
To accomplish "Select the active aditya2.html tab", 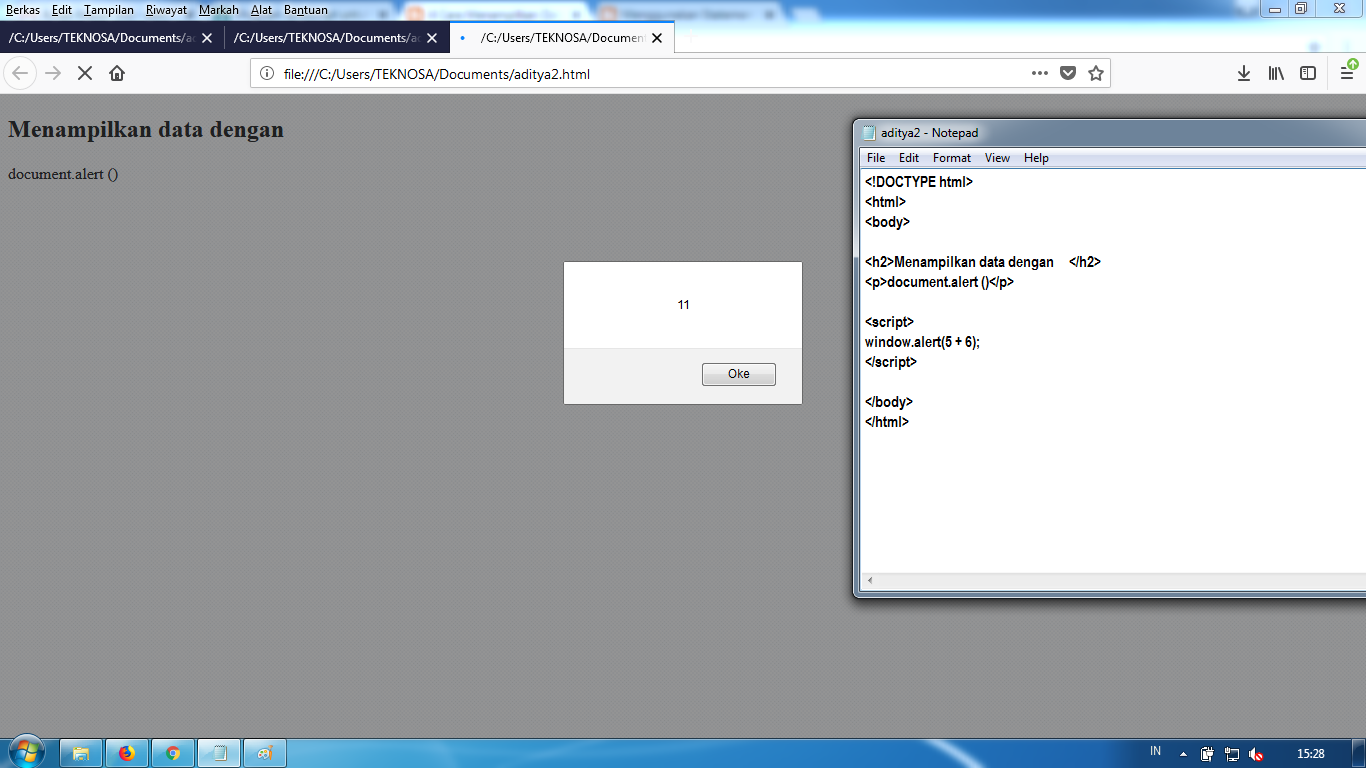I will 563,38.
